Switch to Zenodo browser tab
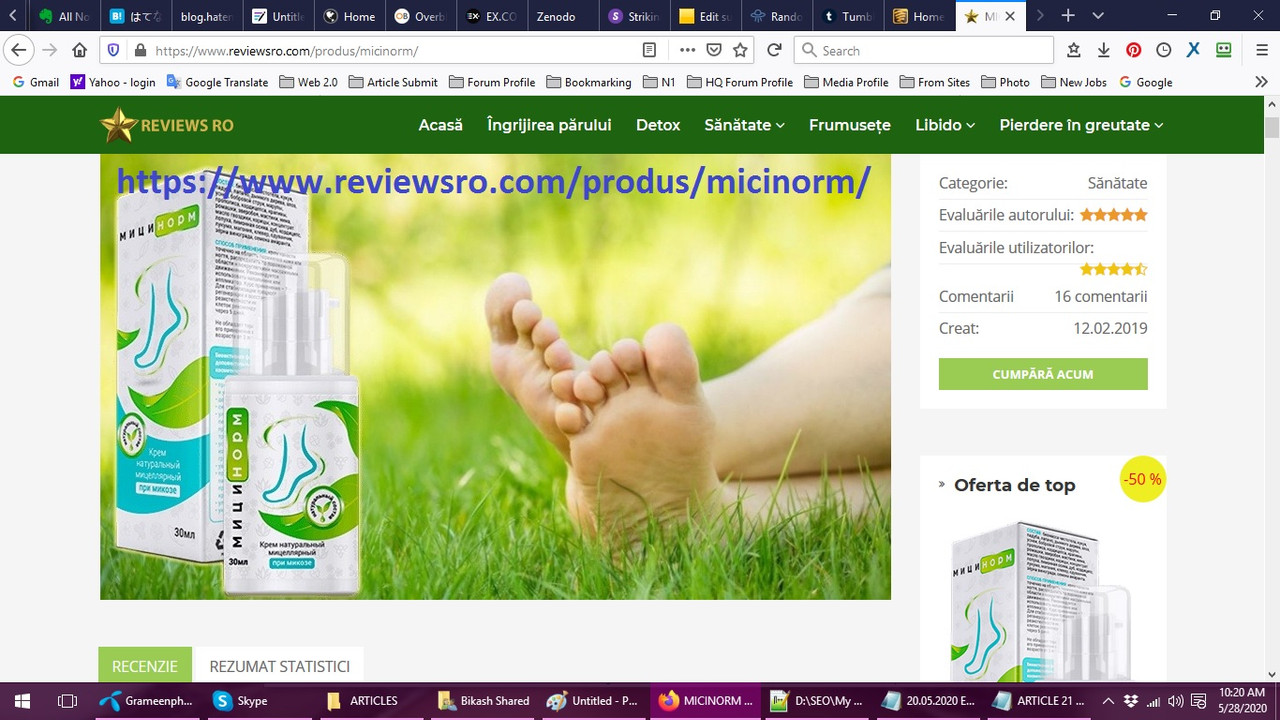The height and width of the screenshot is (720, 1280). click(x=562, y=16)
